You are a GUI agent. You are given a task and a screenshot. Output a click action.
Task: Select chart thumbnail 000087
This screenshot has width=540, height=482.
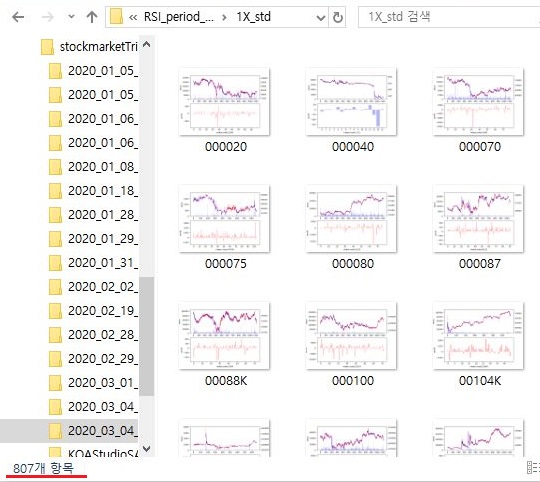478,219
